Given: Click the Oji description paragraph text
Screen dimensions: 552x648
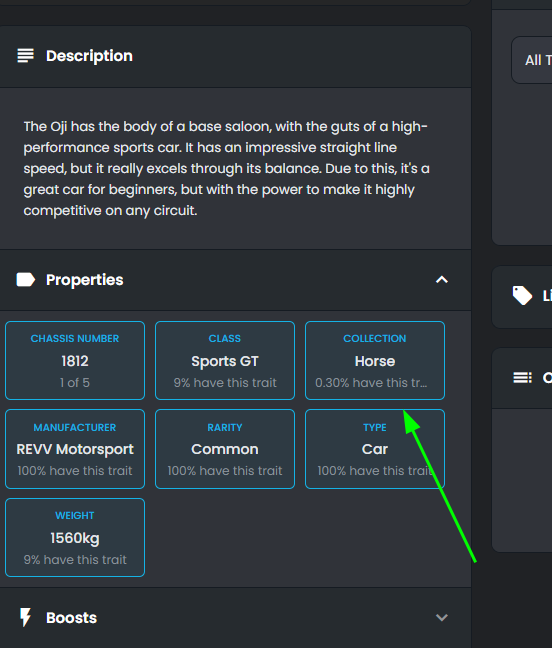Looking at the screenshot, I should point(226,169).
